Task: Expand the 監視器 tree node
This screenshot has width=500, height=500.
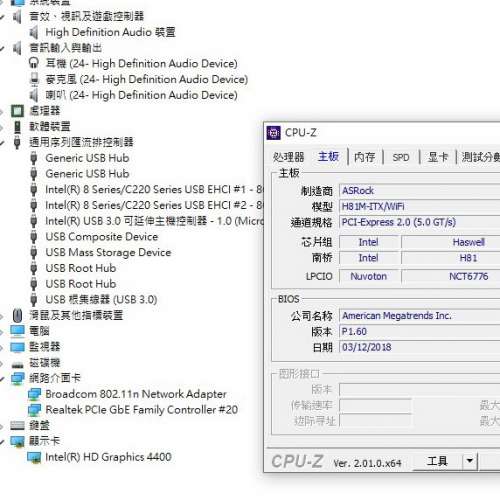Action: pyautogui.click(x=2, y=348)
